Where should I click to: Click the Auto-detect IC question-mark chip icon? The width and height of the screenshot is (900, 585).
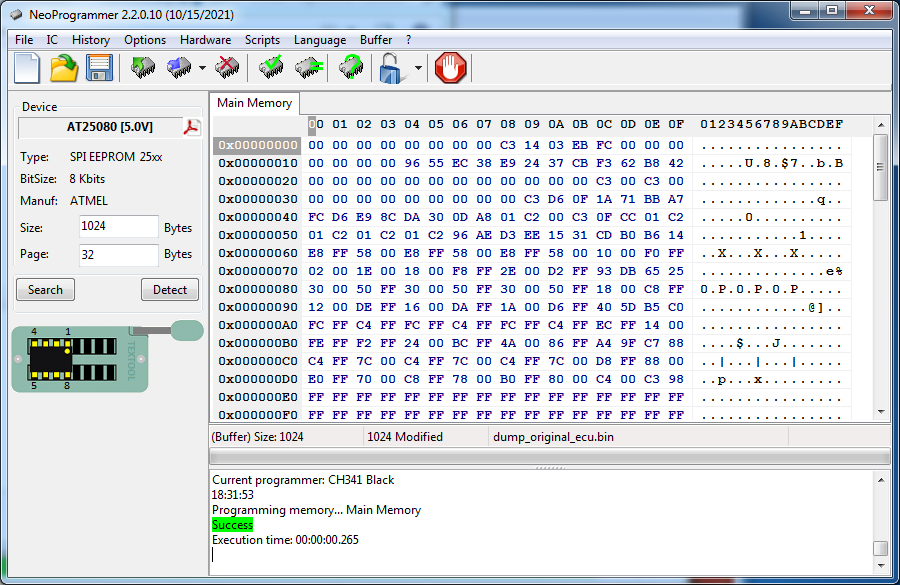click(x=350, y=68)
